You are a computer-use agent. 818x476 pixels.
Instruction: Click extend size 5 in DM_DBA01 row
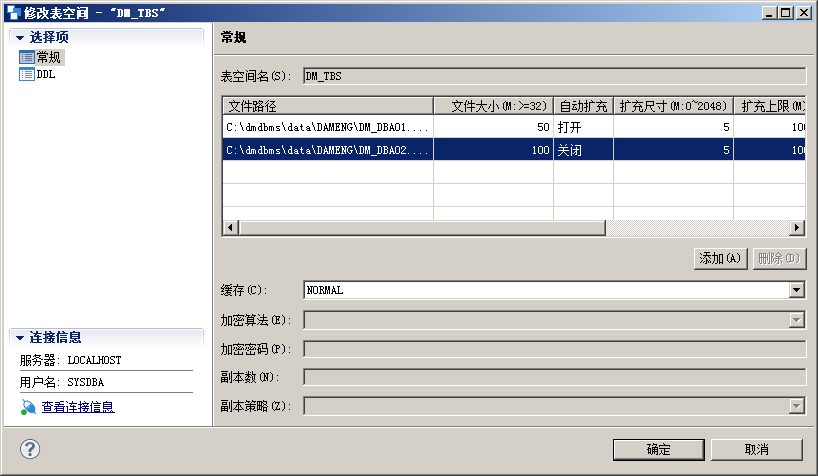point(673,127)
